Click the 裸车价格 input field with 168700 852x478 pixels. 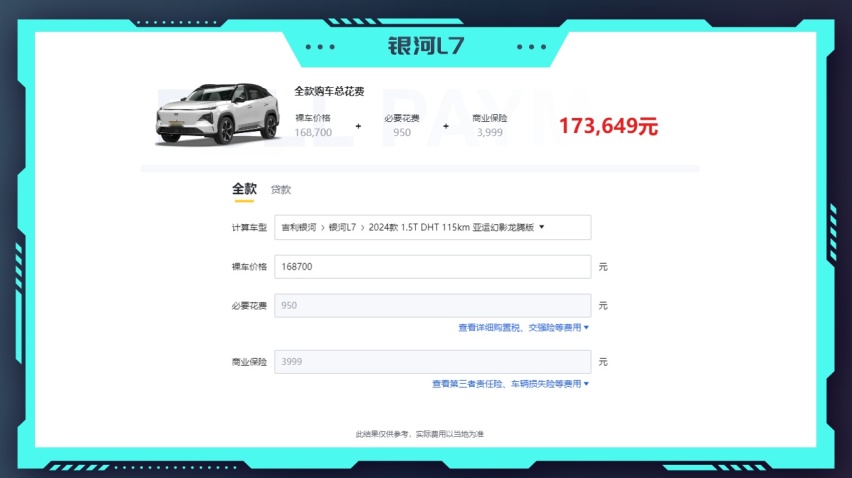pos(433,267)
